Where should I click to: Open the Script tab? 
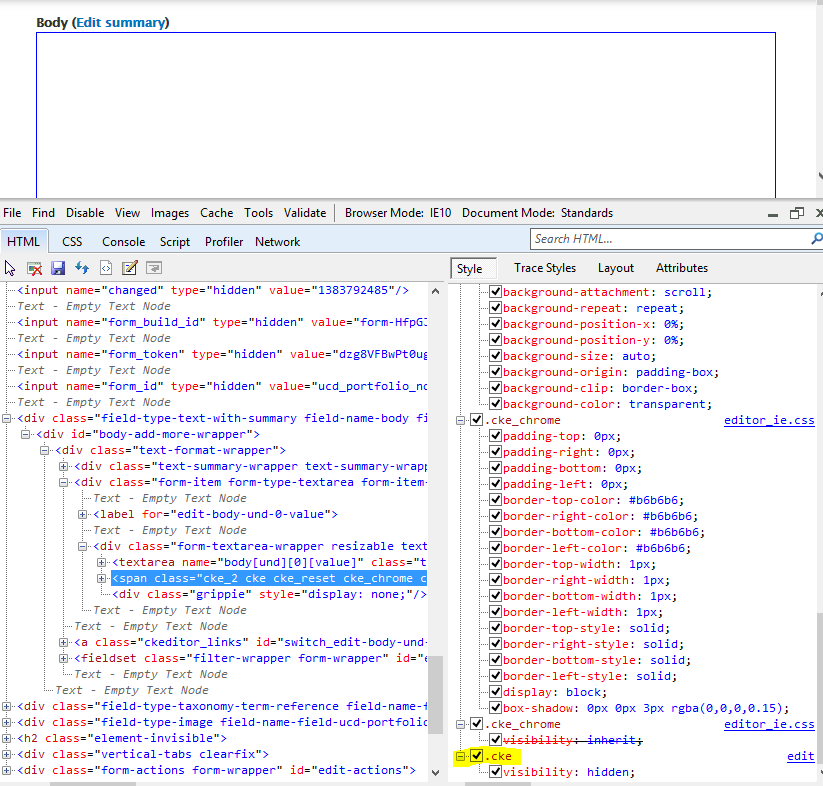[175, 242]
